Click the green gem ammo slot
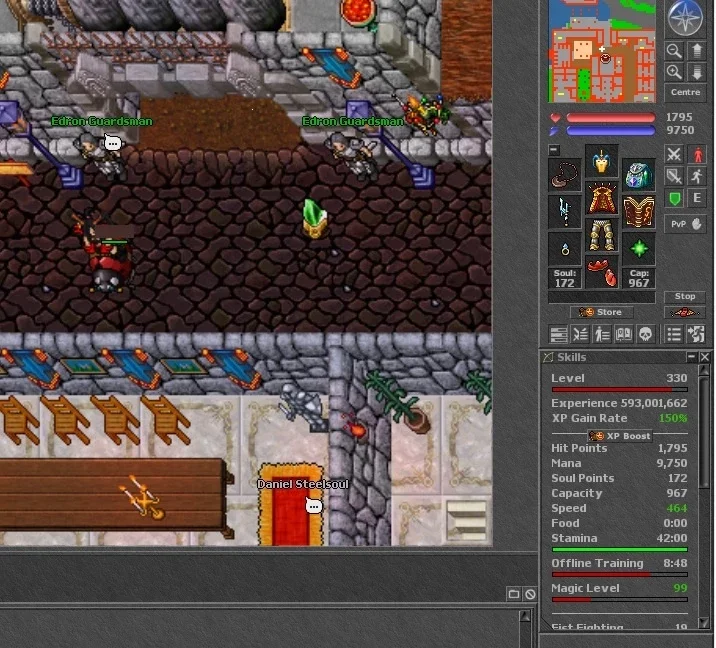 pyautogui.click(x=639, y=249)
